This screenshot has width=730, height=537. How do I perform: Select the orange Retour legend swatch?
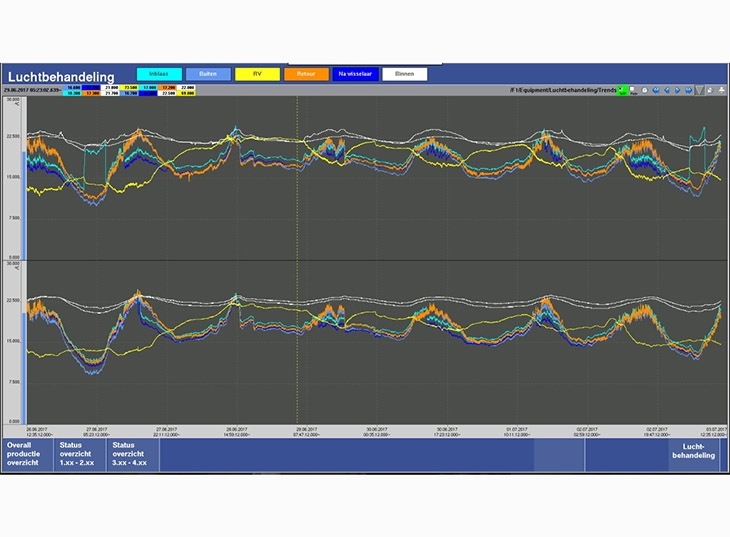306,74
